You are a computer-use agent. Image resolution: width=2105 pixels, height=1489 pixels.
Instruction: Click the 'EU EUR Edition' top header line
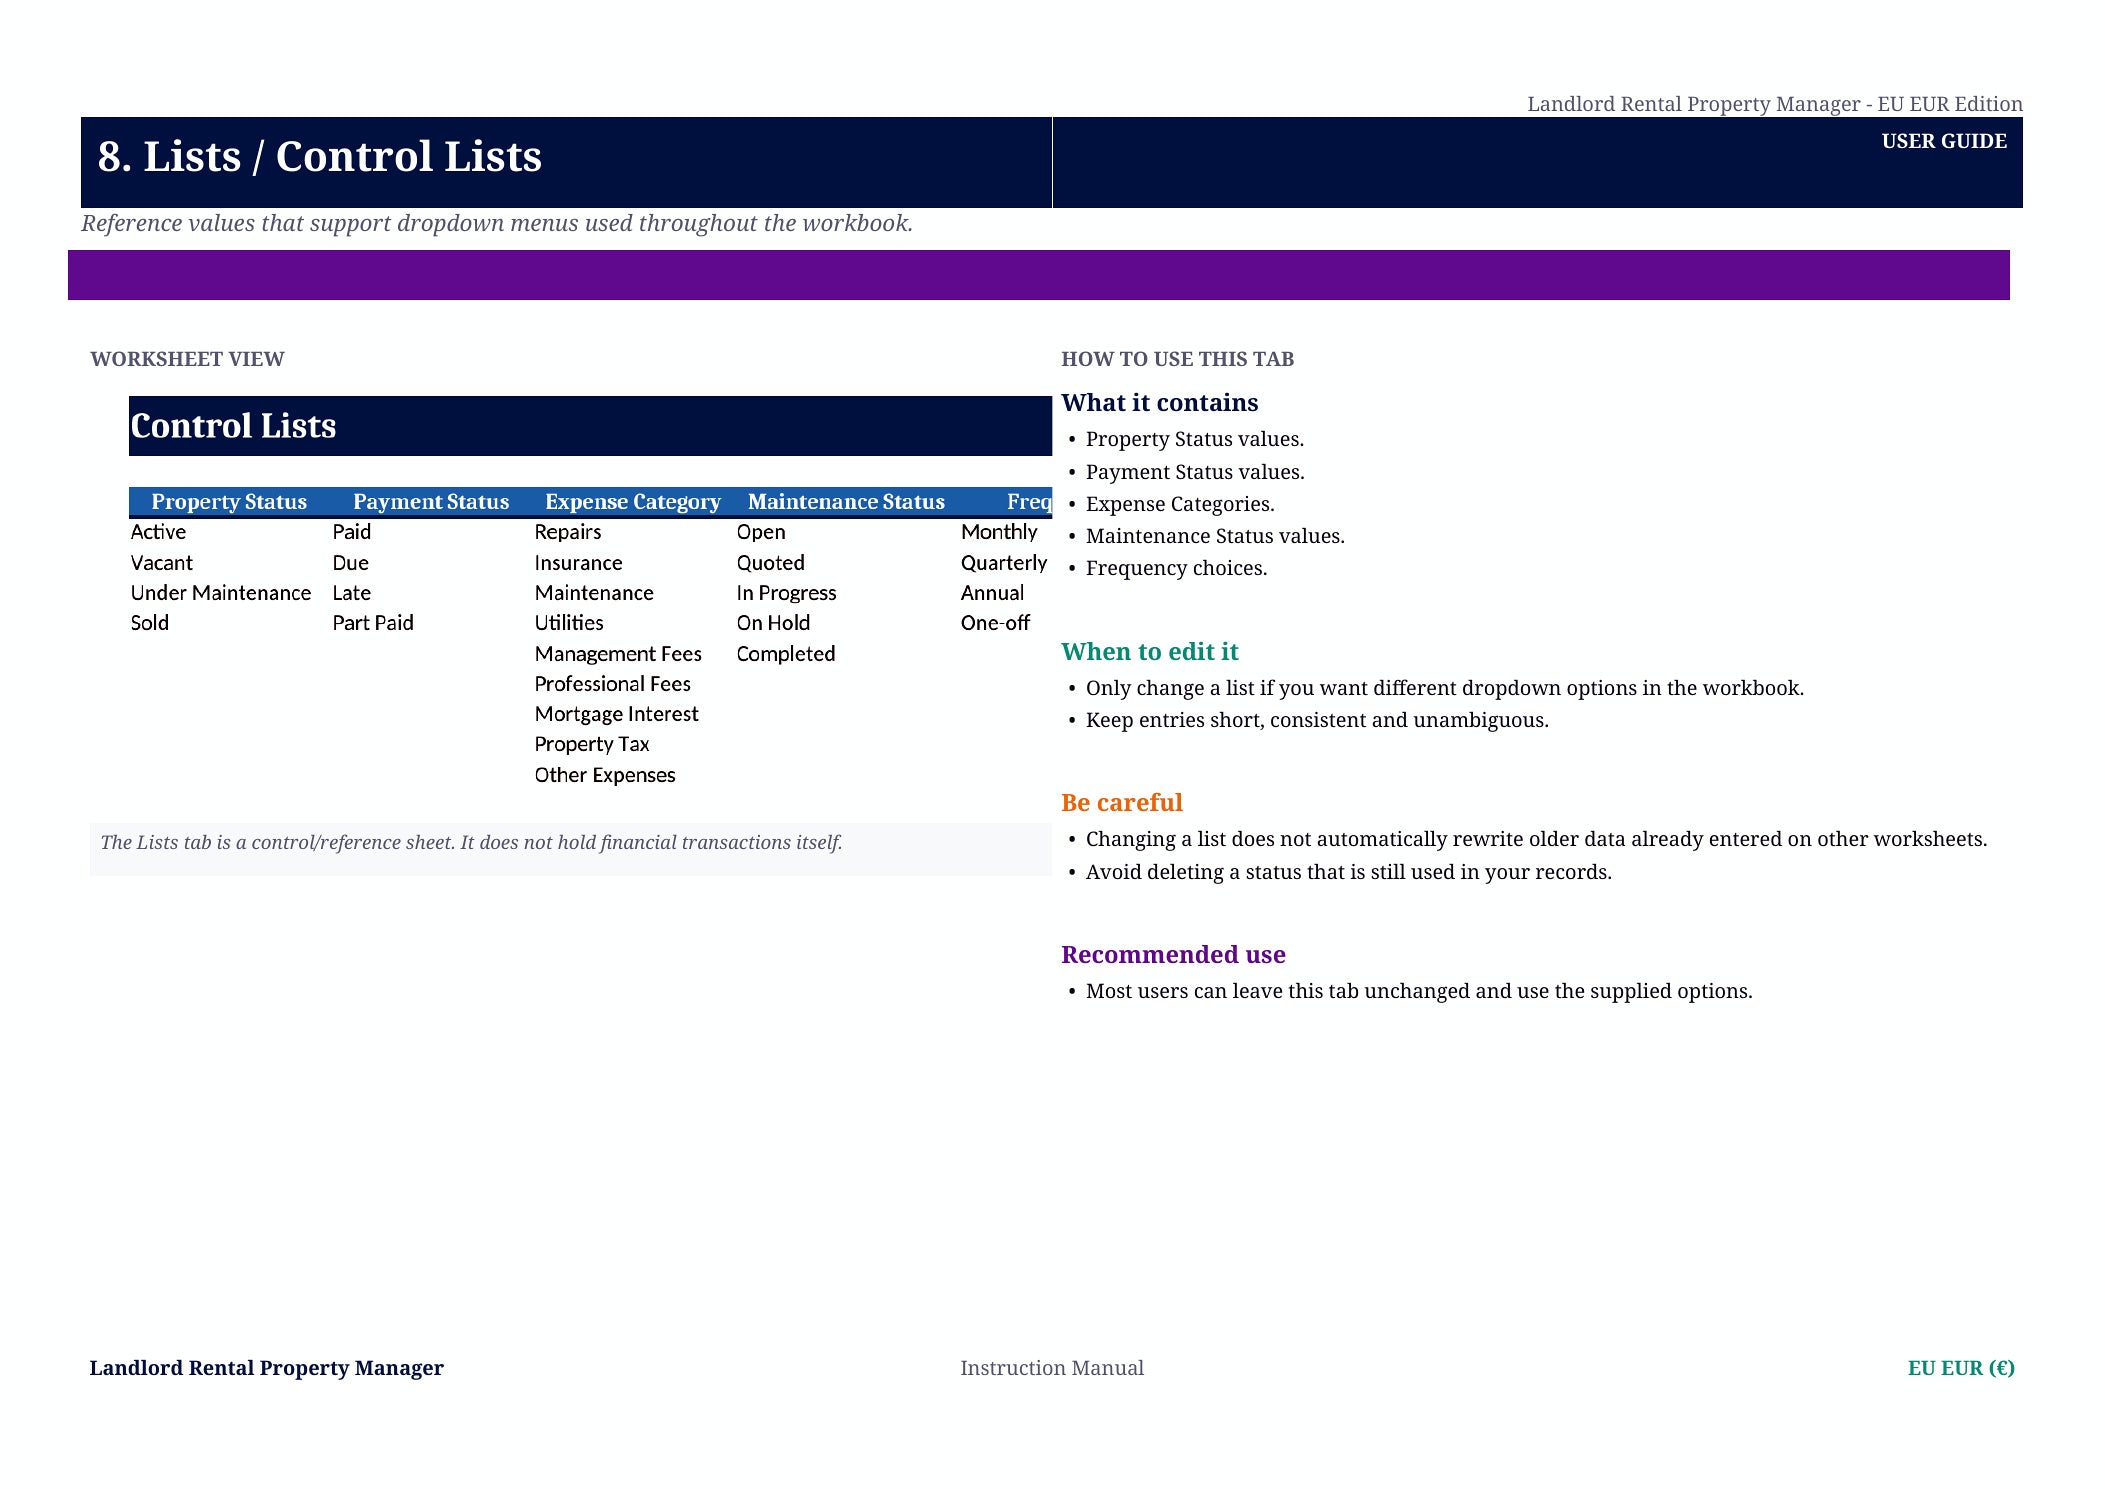click(1774, 104)
